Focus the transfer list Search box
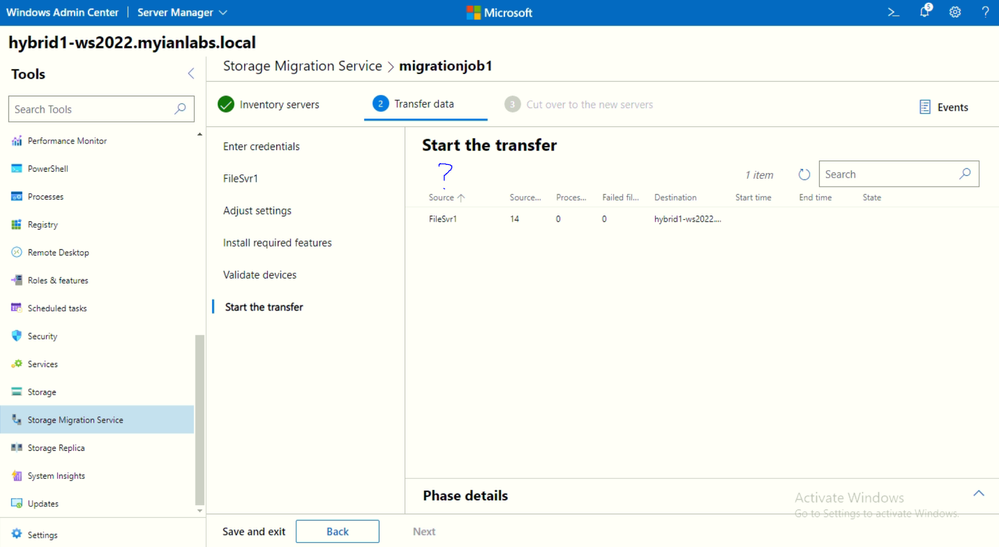The height and width of the screenshot is (547, 999). 898,174
